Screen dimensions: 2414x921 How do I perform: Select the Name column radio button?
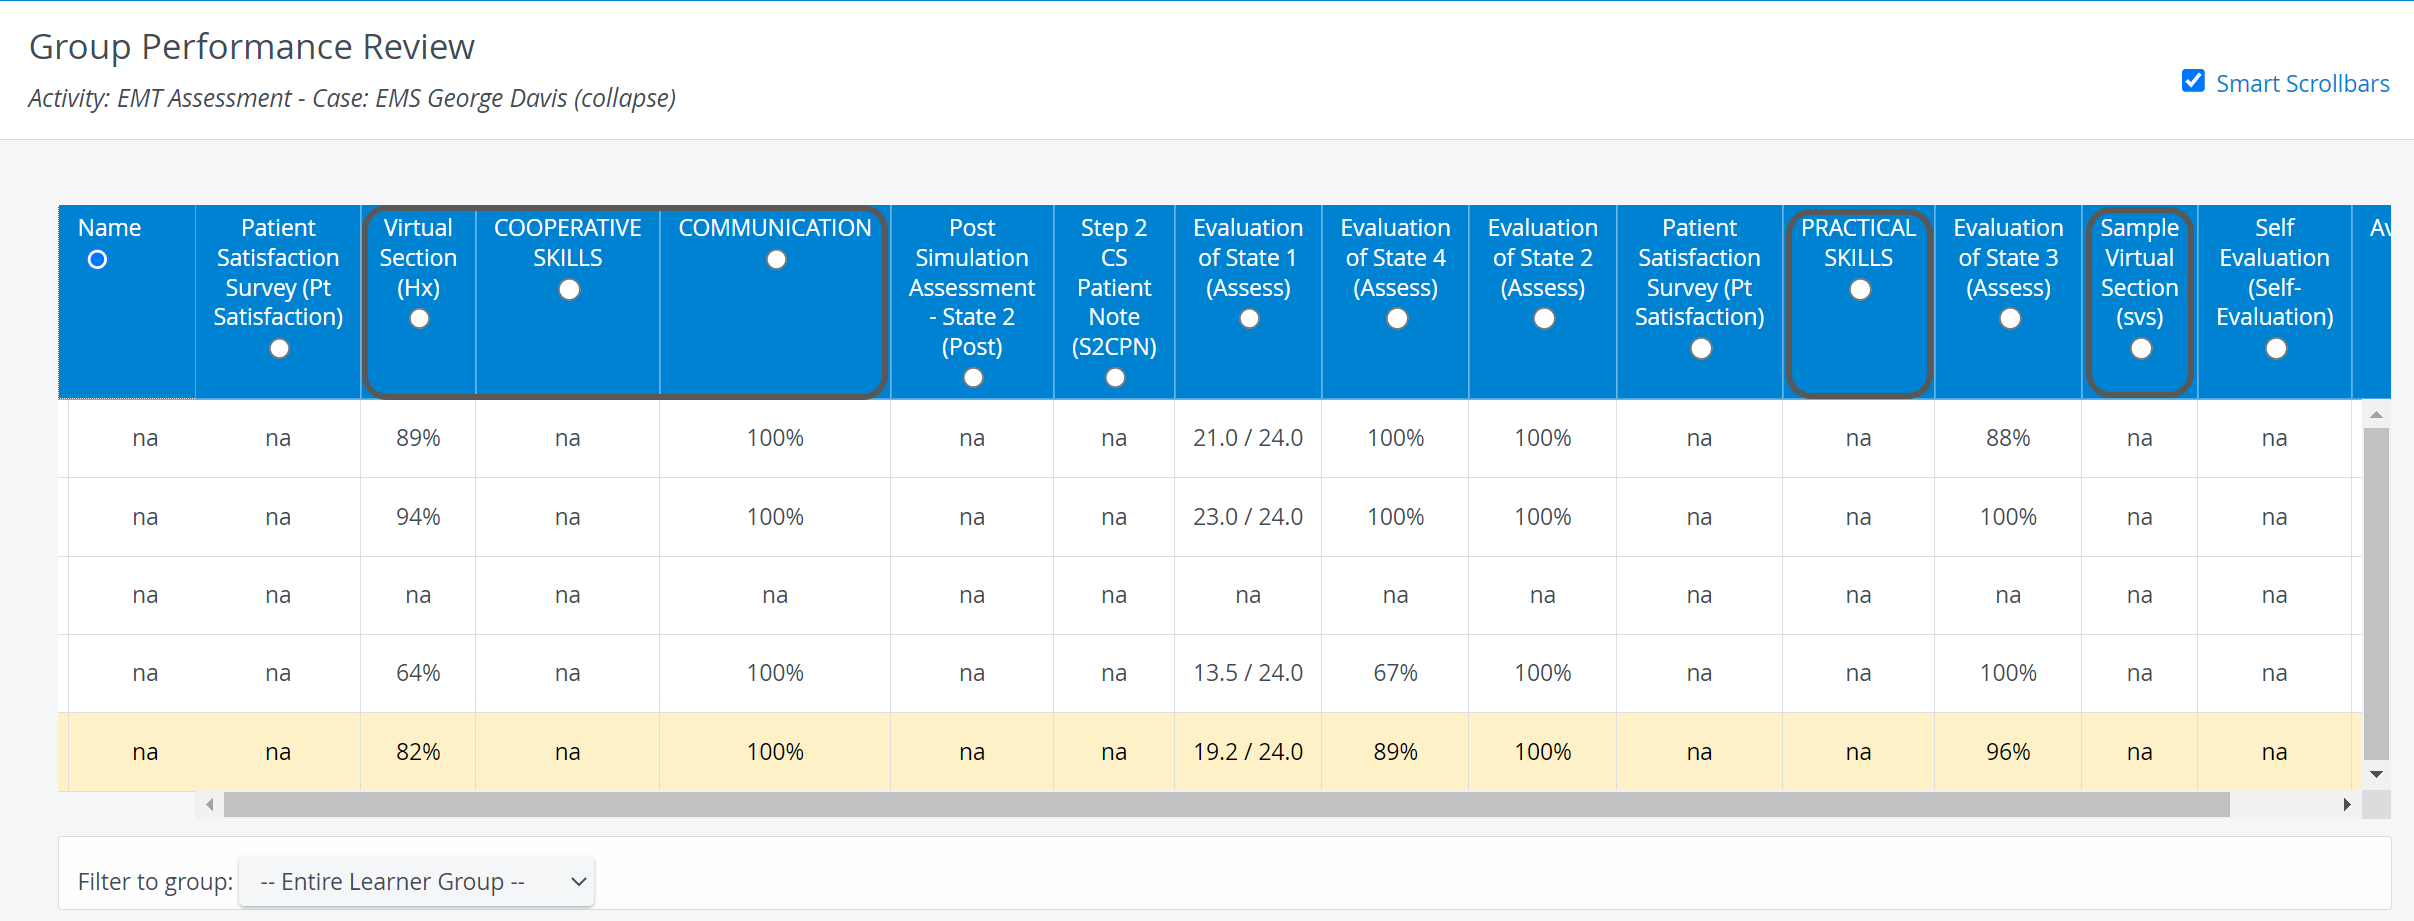[97, 260]
